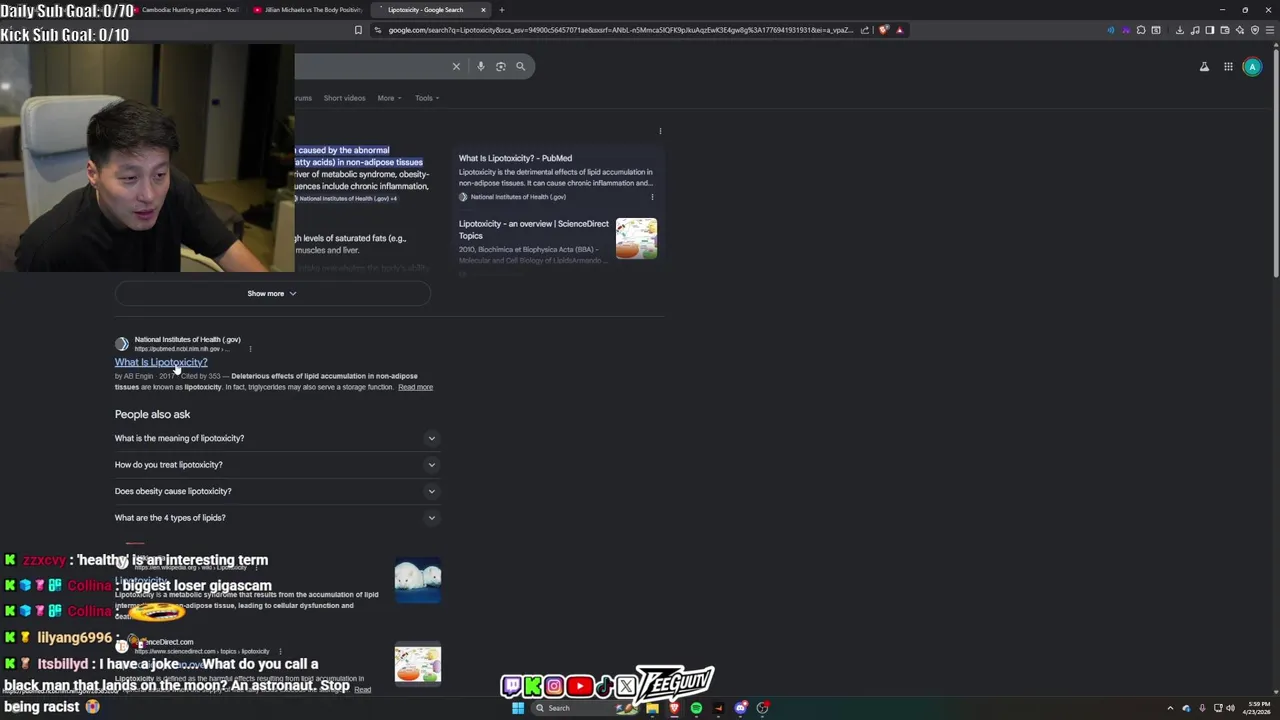
Task: Open File Explorer from the taskbar
Action: click(x=652, y=708)
